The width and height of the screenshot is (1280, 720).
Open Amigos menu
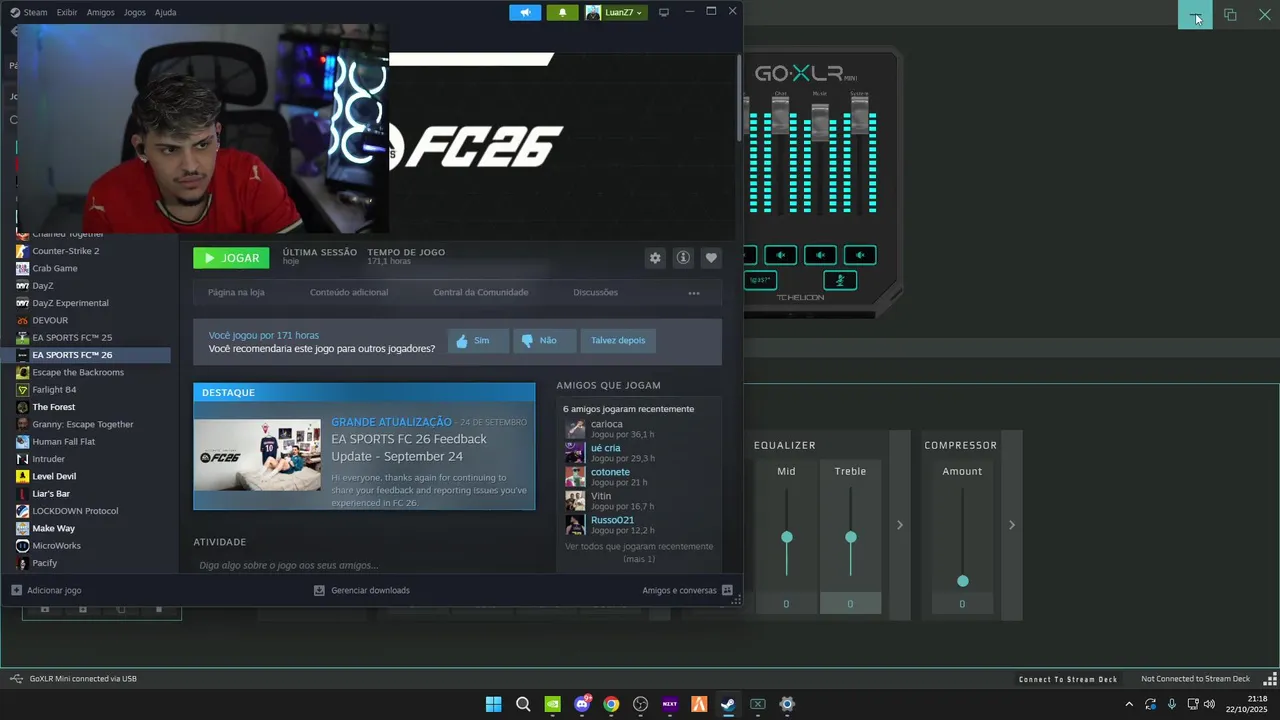(100, 12)
